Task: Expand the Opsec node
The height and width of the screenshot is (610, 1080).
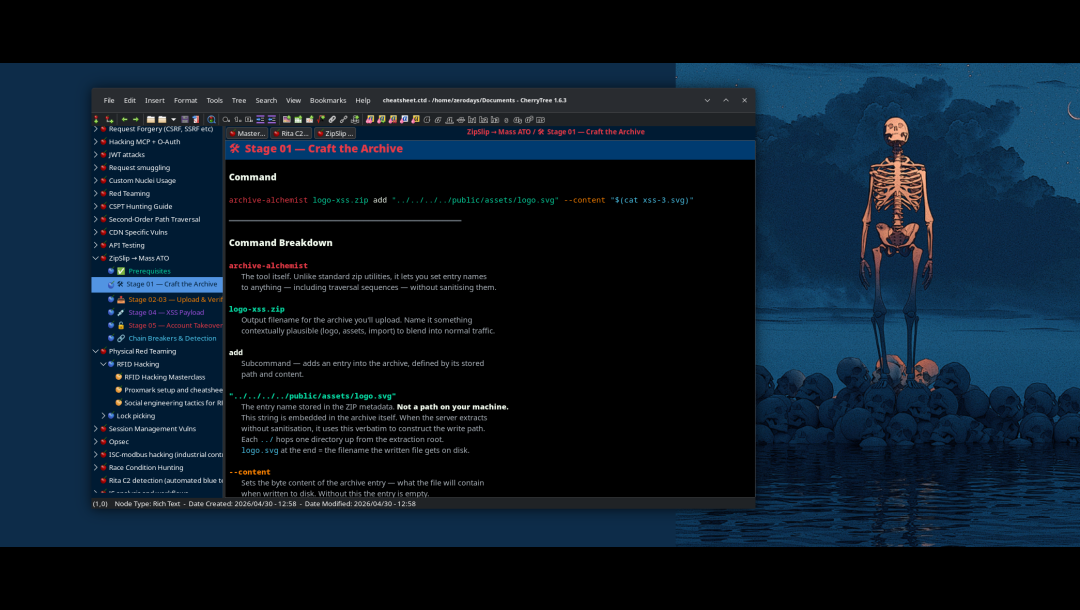Action: (96, 442)
